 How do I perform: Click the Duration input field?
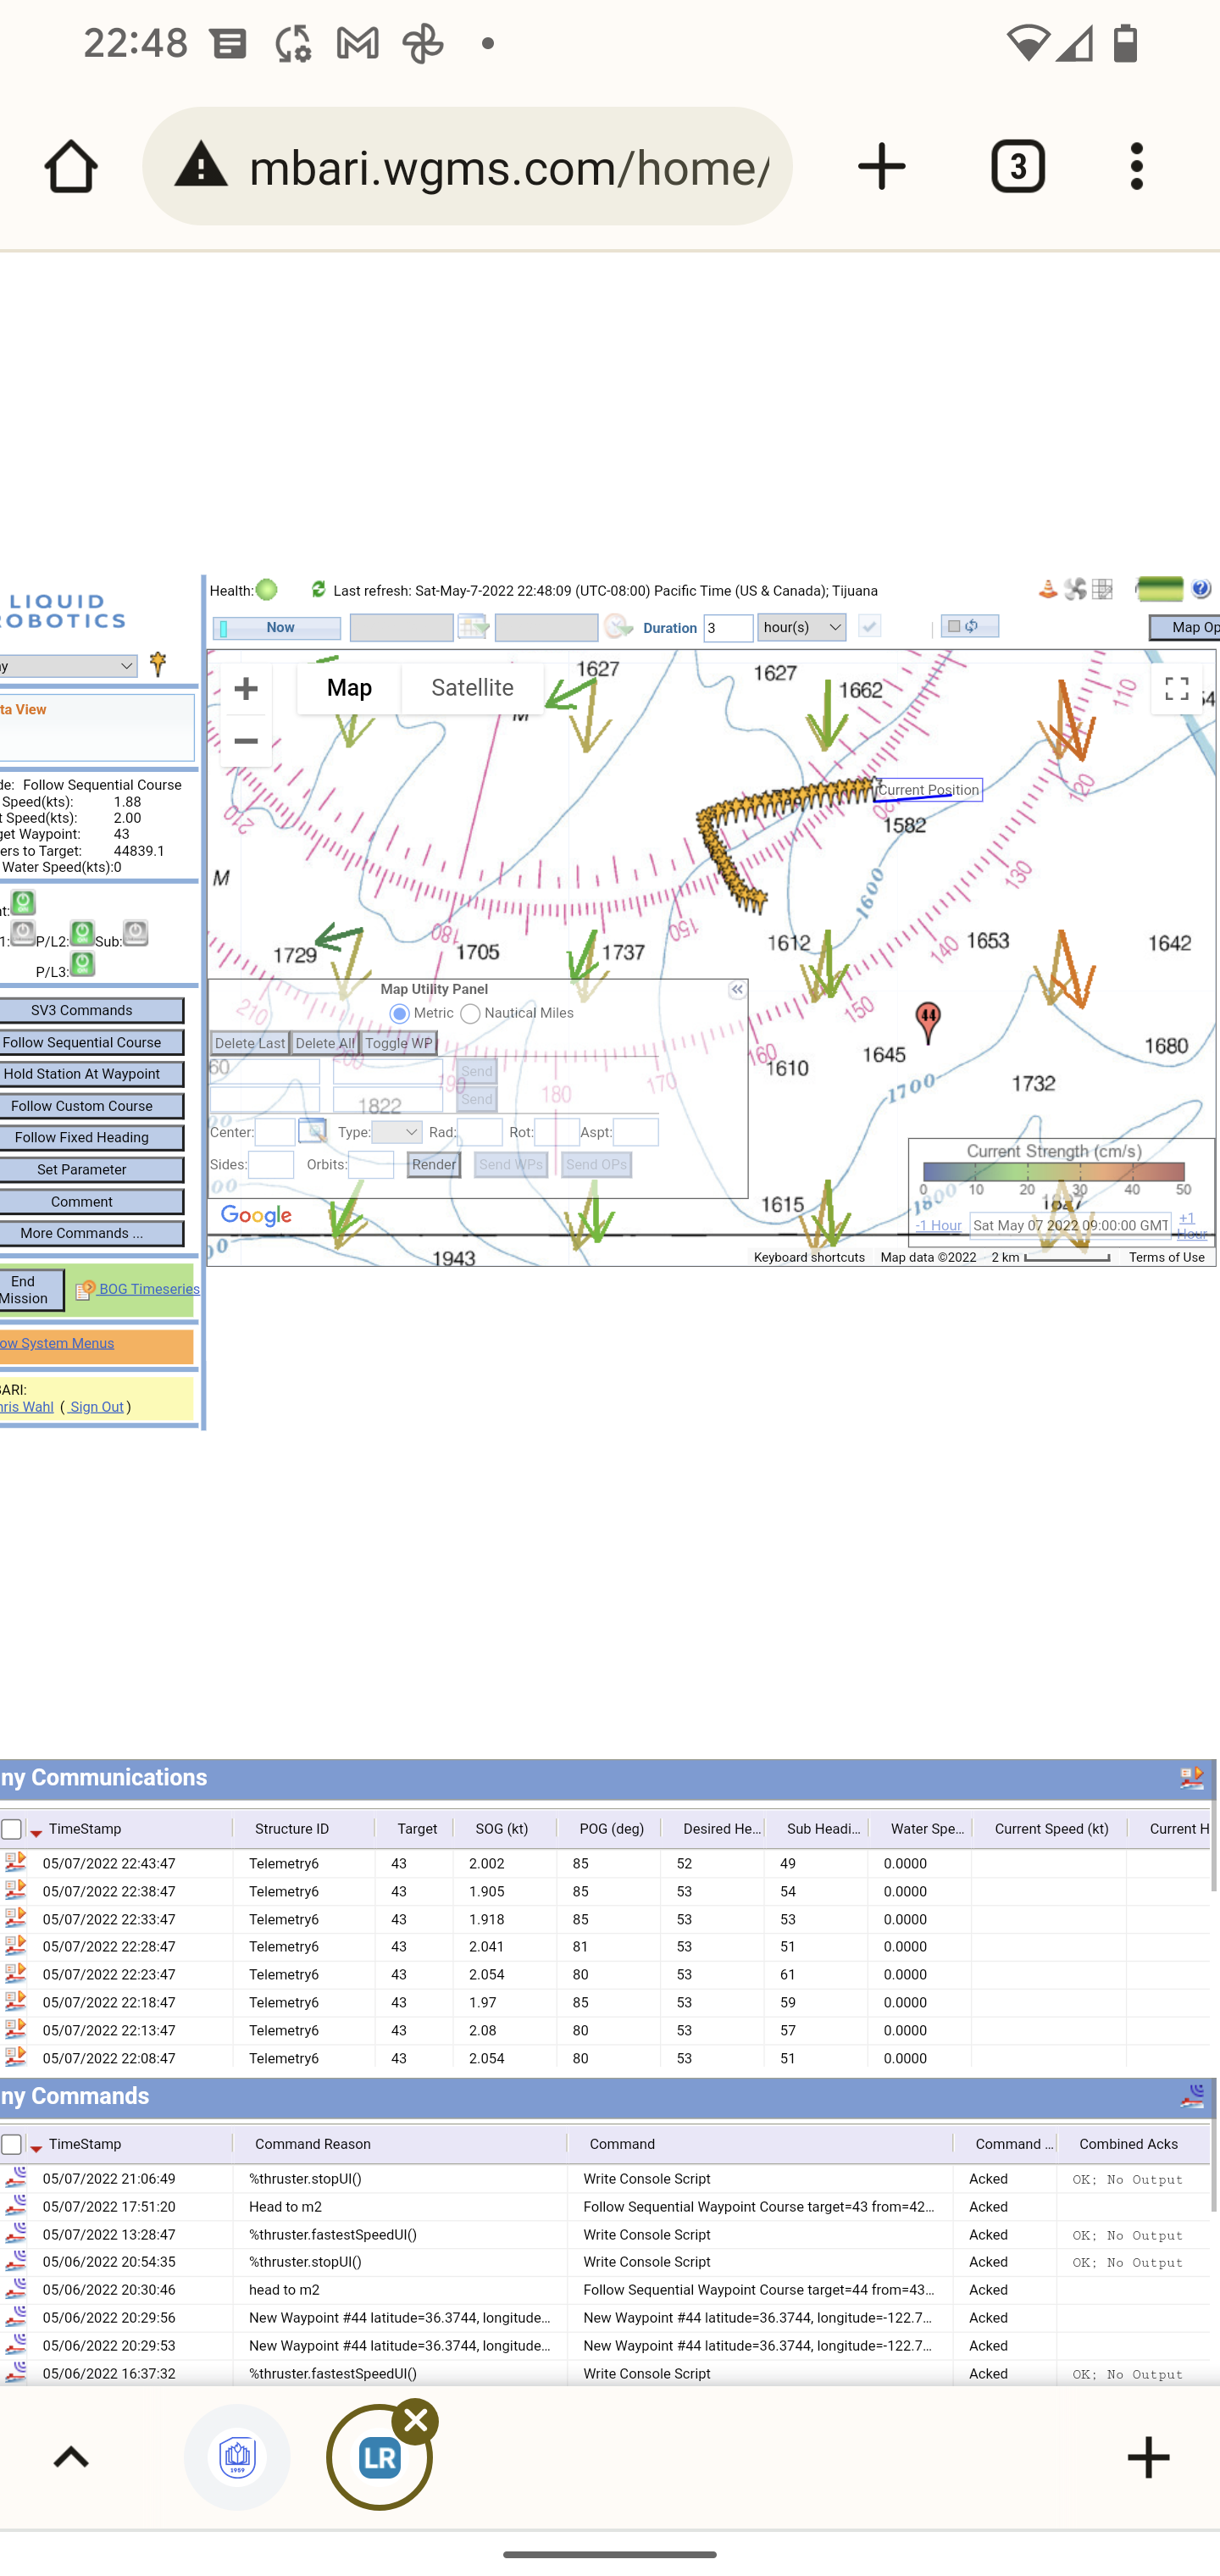point(728,628)
